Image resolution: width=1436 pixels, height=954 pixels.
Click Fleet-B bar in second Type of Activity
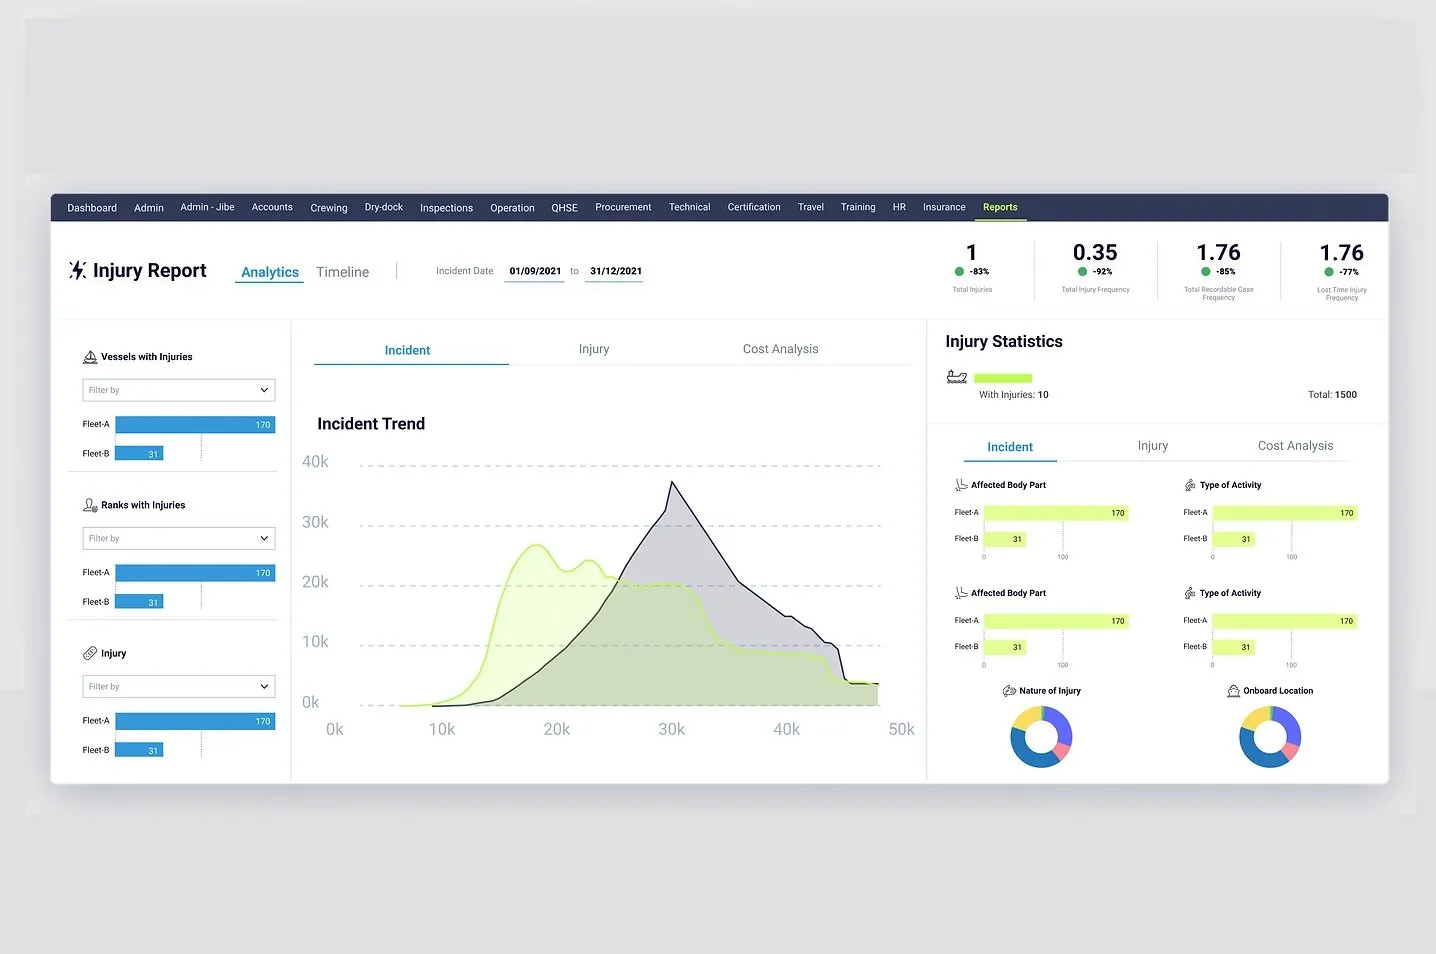(x=1234, y=647)
